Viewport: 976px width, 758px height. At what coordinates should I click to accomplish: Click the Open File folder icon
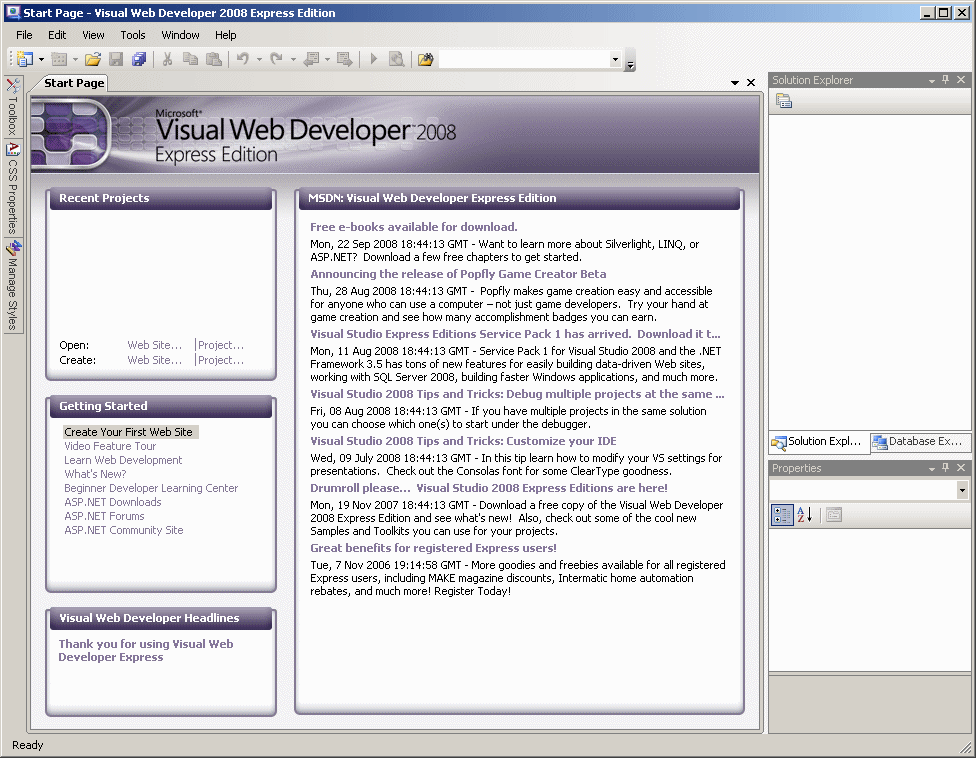[x=93, y=59]
